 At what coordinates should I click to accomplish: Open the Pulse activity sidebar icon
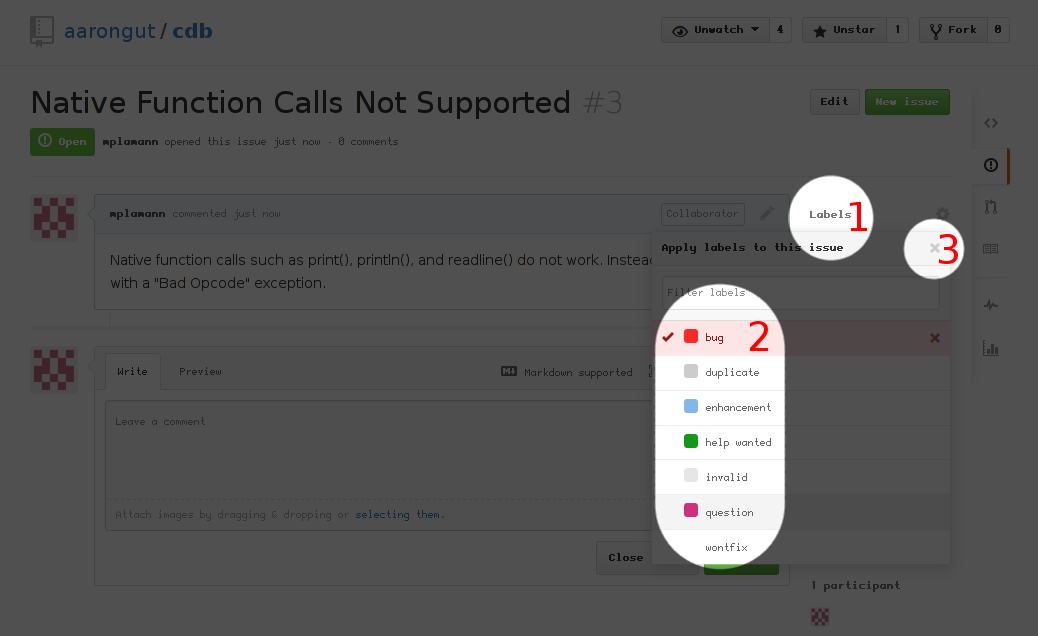(x=991, y=305)
